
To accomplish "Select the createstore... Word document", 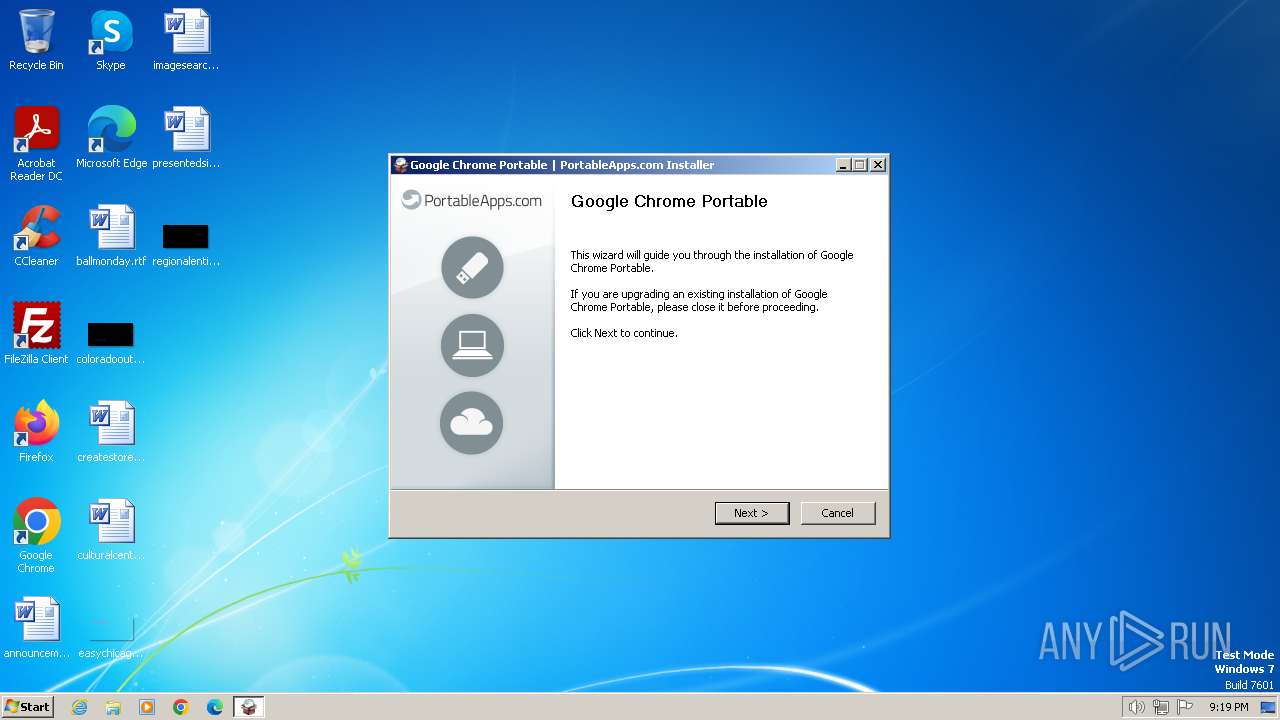I will coord(111,432).
